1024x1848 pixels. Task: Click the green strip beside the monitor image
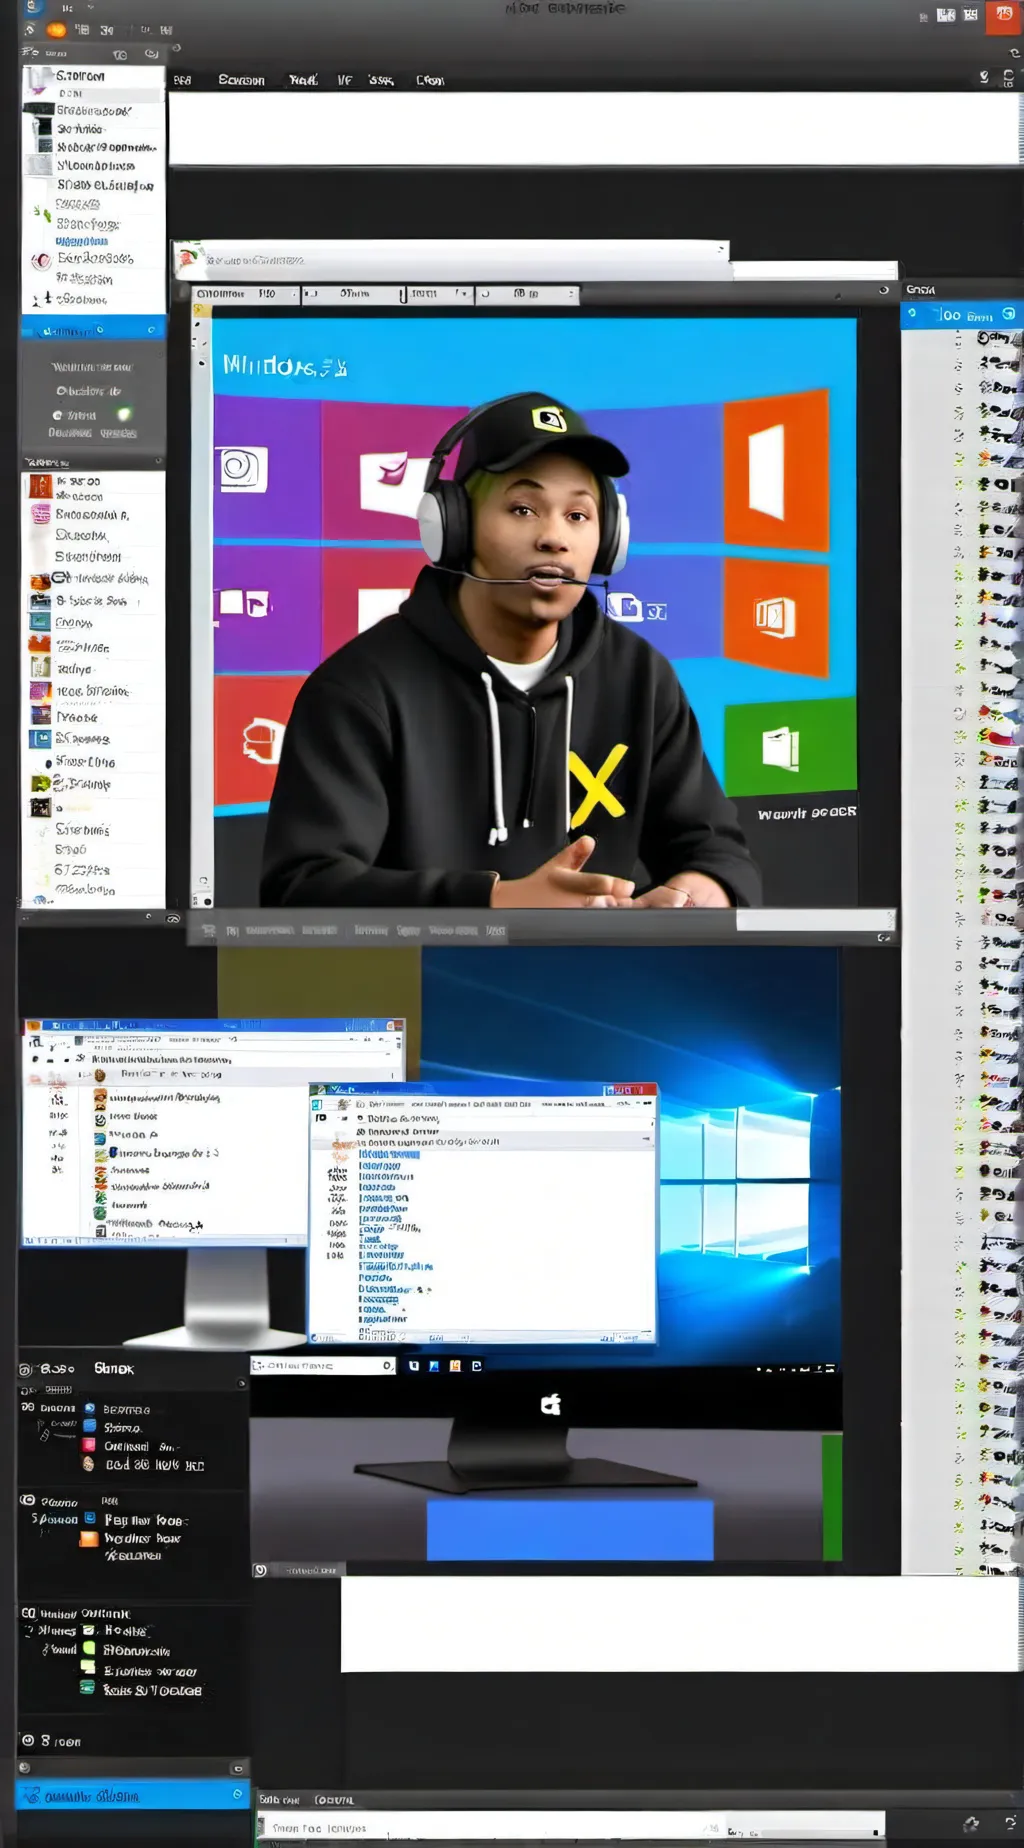pos(832,1497)
